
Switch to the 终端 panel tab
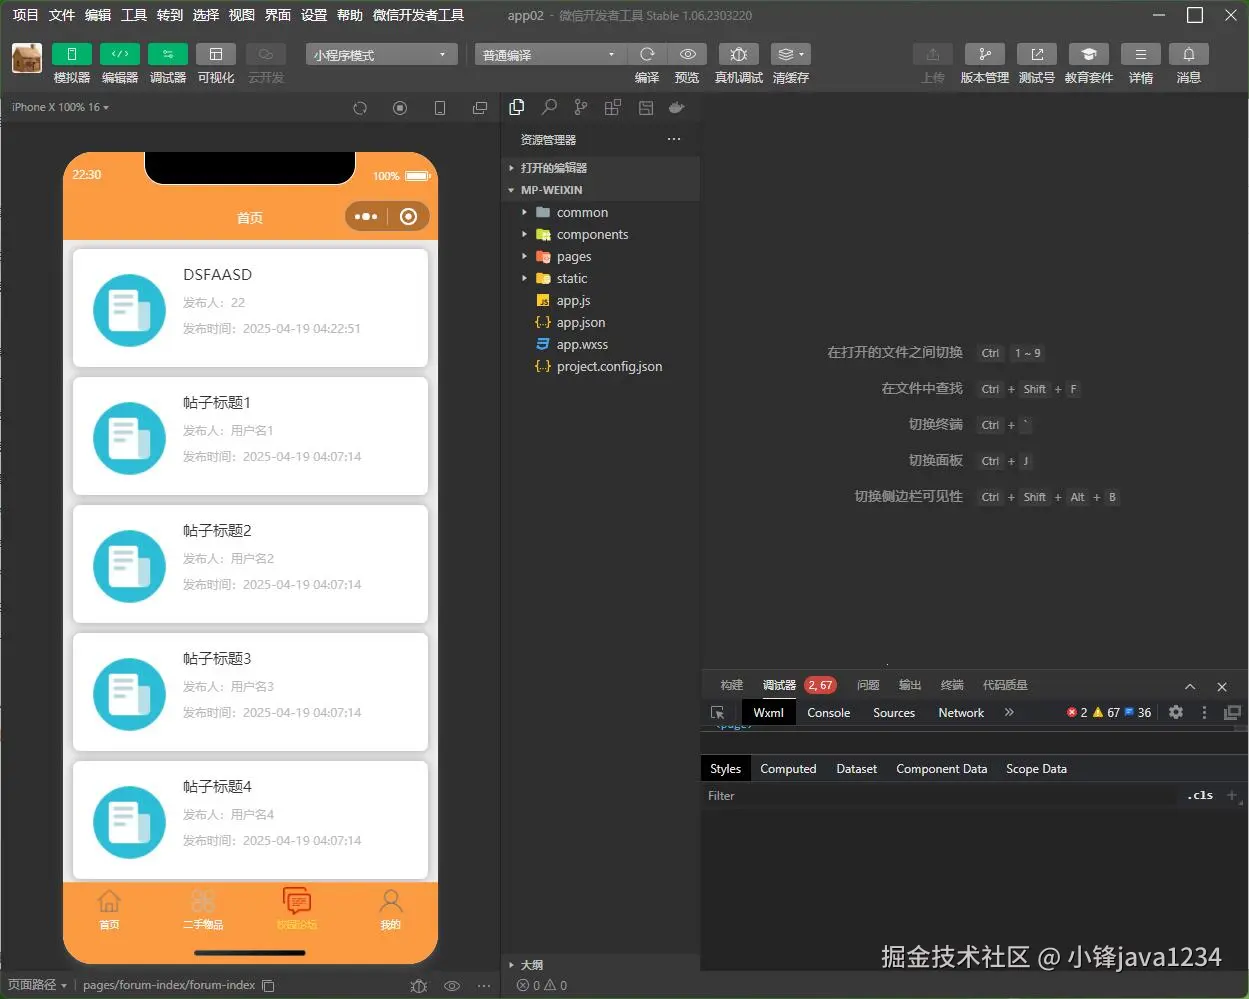952,685
